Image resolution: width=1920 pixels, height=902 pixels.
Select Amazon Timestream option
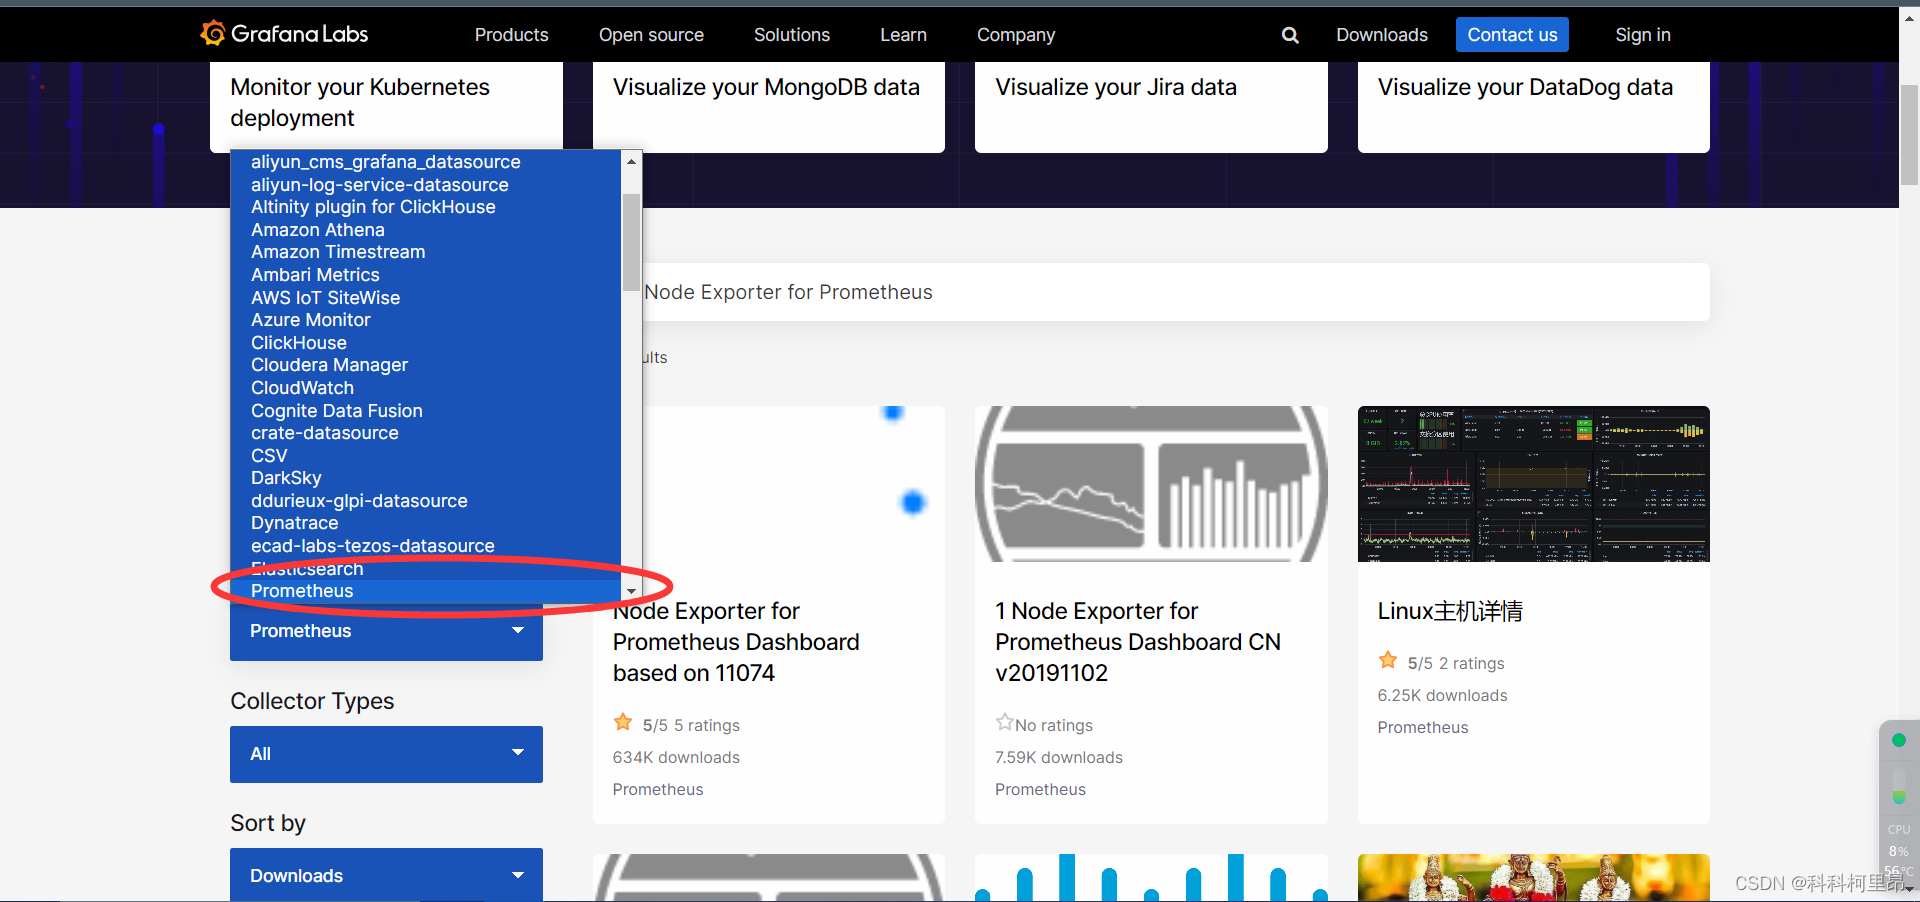(x=426, y=252)
